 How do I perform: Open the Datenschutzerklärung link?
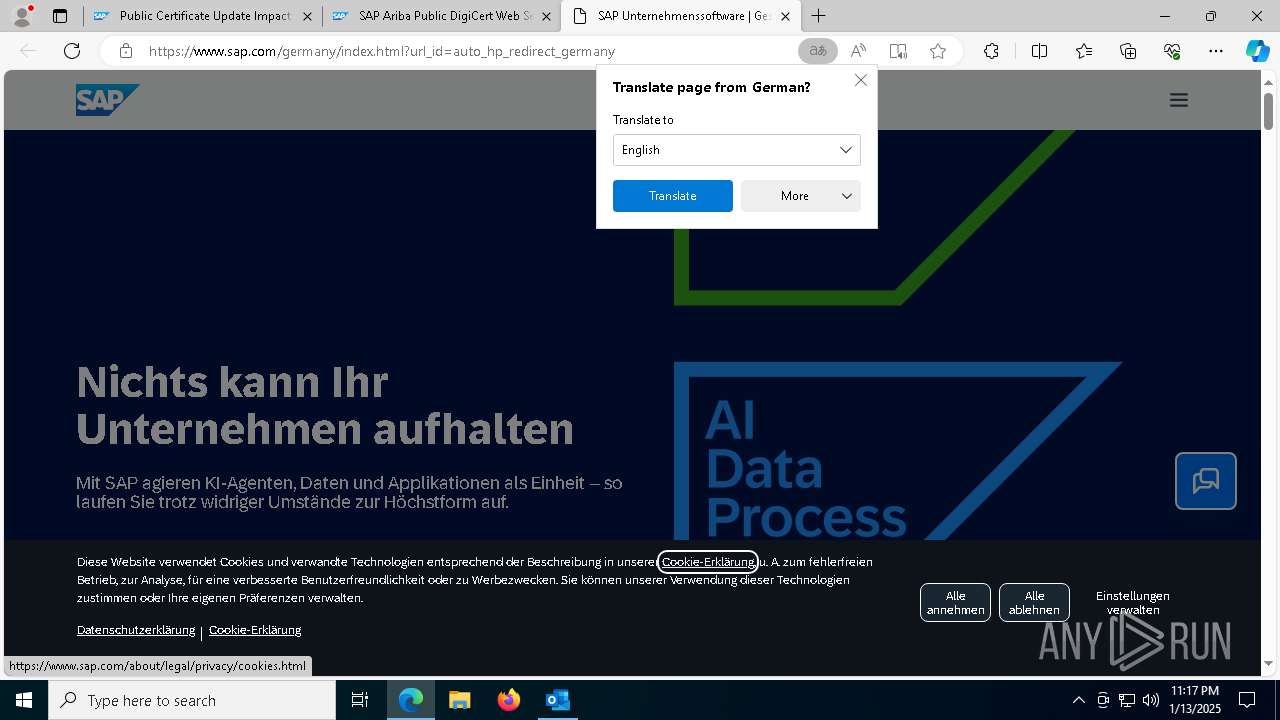(x=136, y=630)
